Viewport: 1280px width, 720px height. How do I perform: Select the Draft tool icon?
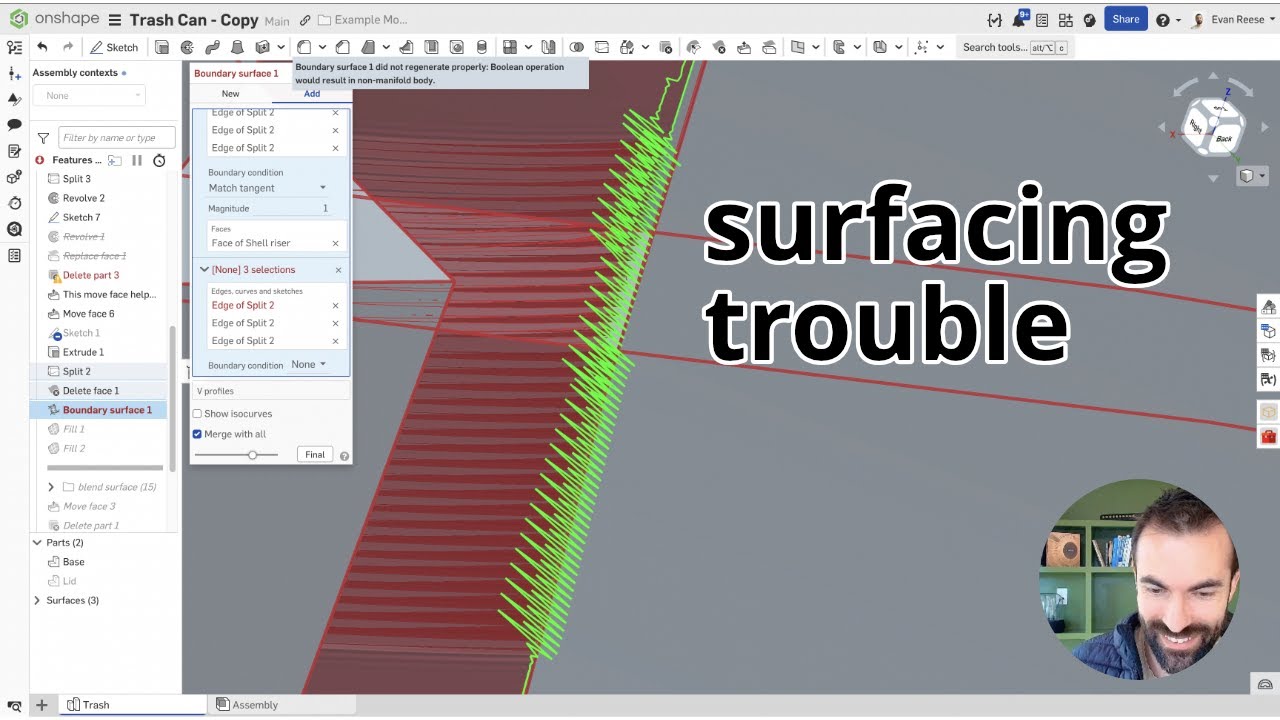tap(368, 47)
